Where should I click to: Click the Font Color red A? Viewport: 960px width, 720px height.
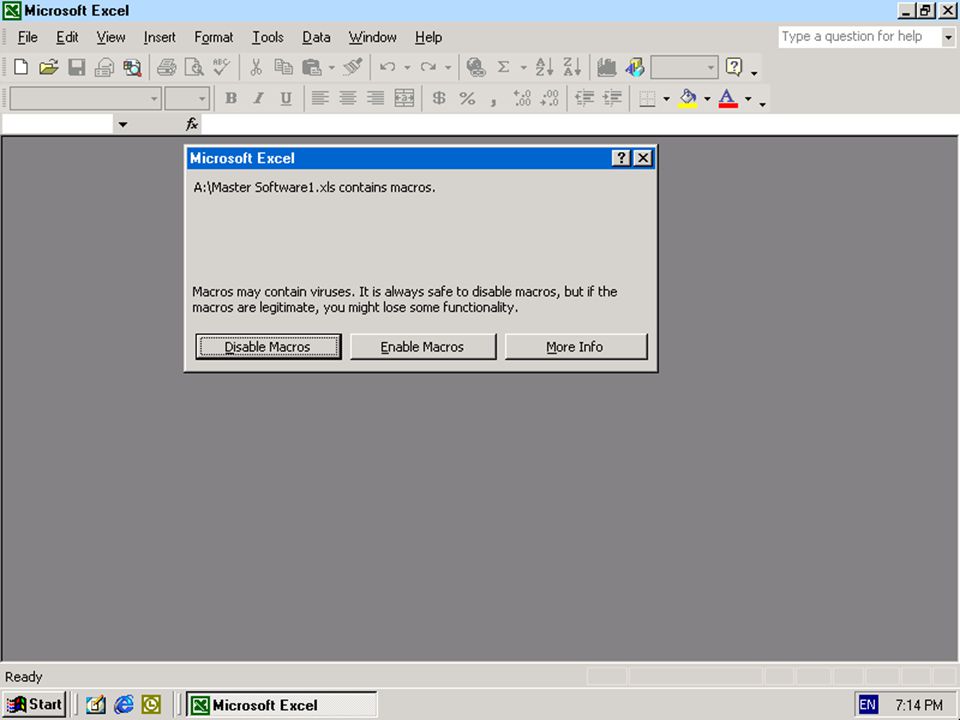click(727, 98)
